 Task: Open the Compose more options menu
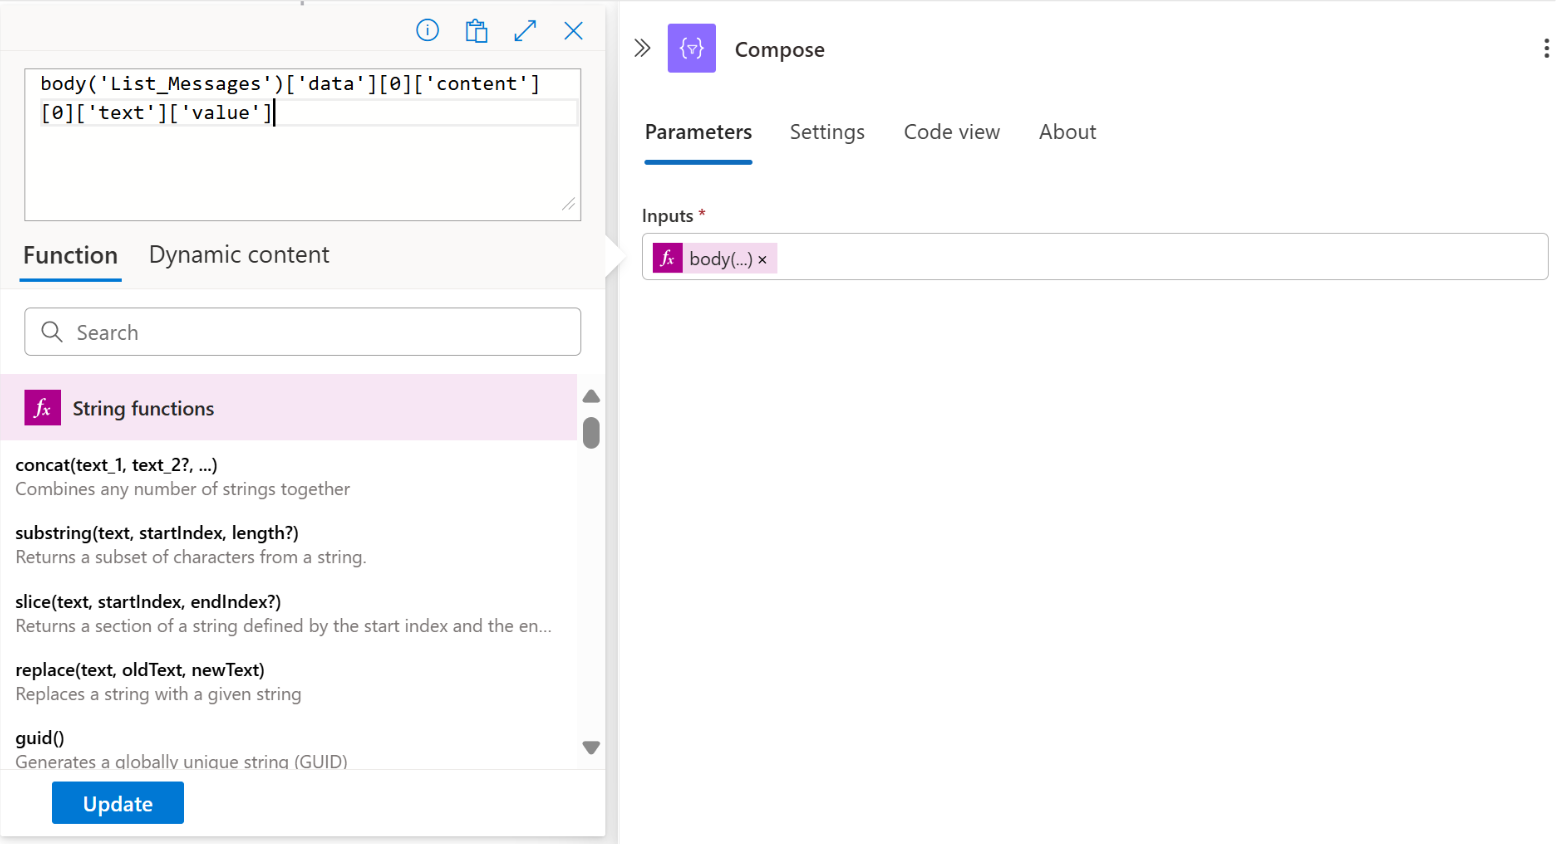(1545, 48)
